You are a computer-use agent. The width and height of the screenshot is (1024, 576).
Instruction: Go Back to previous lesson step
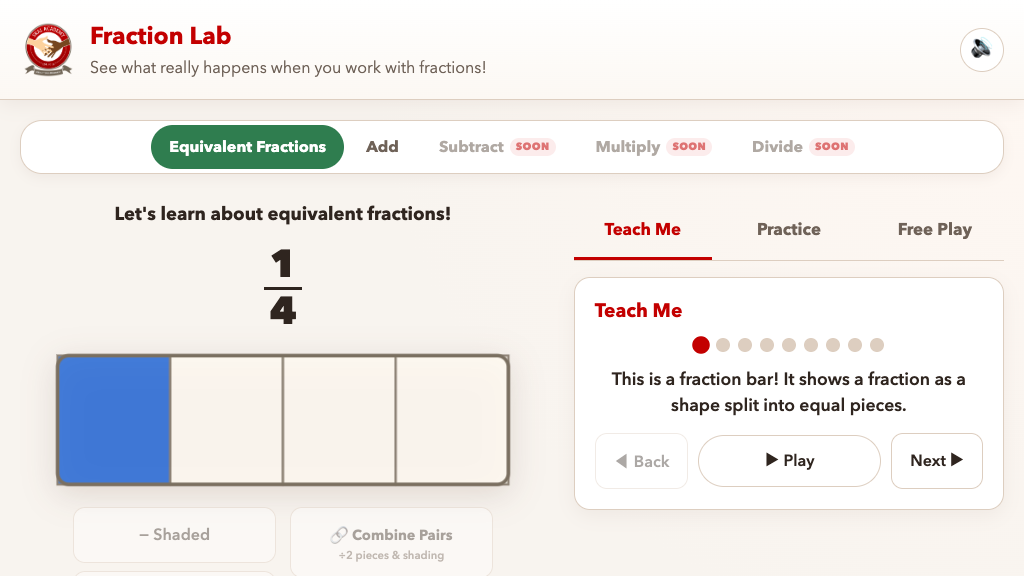coord(641,461)
